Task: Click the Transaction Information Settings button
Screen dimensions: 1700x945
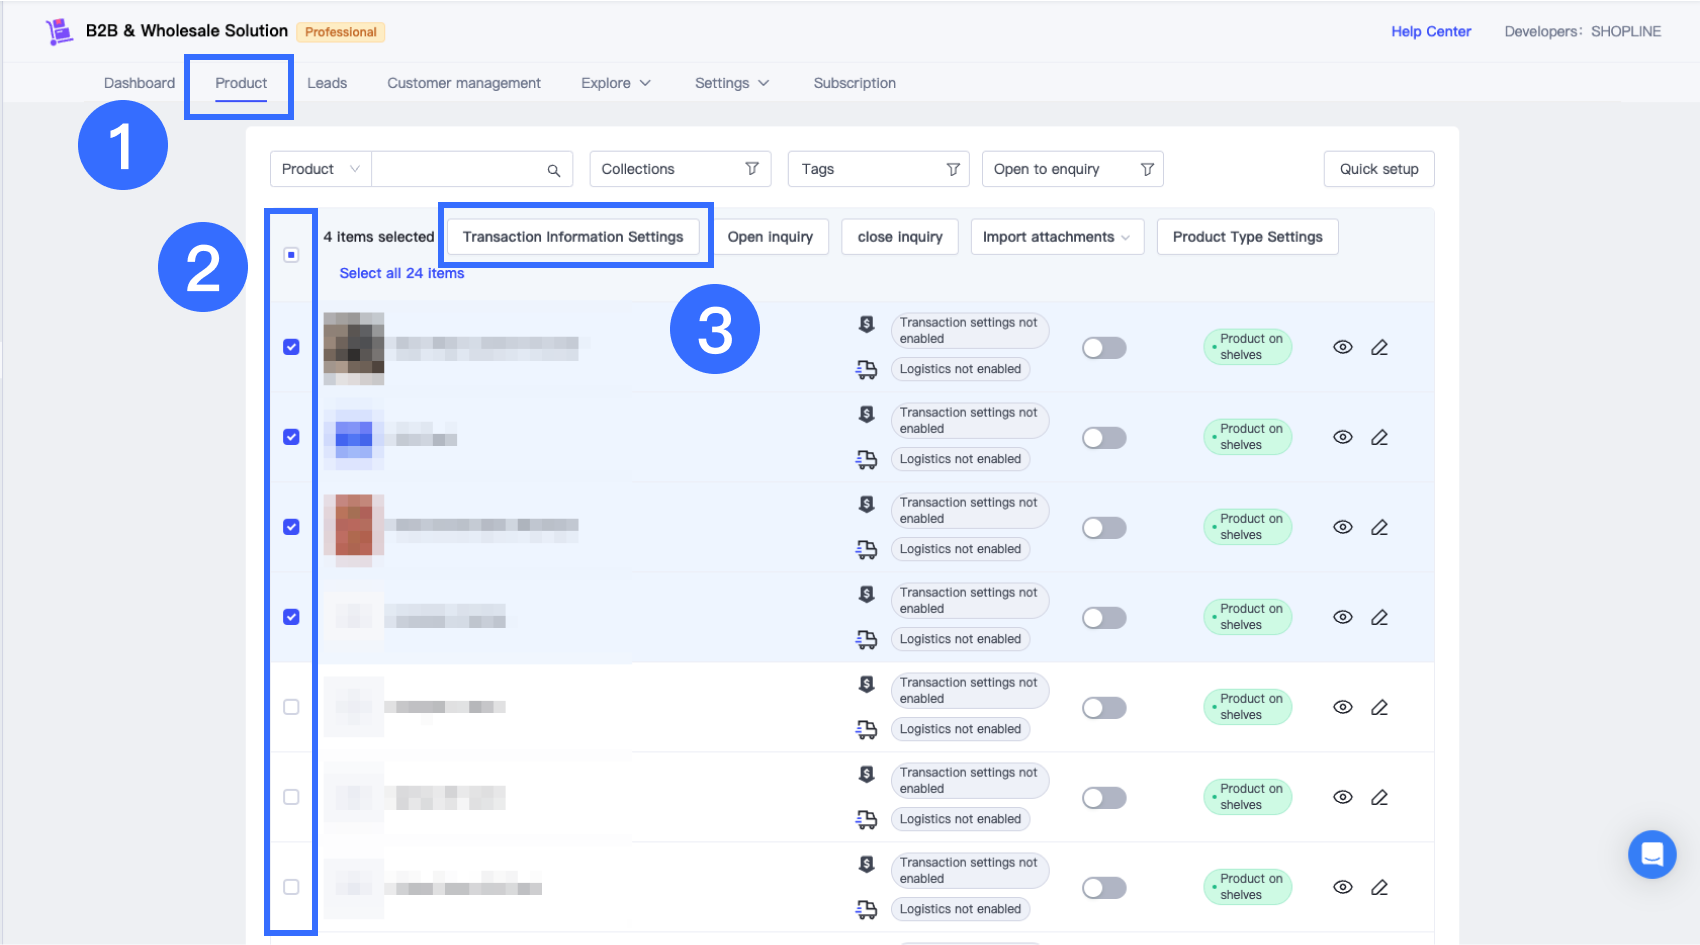Action: click(572, 237)
